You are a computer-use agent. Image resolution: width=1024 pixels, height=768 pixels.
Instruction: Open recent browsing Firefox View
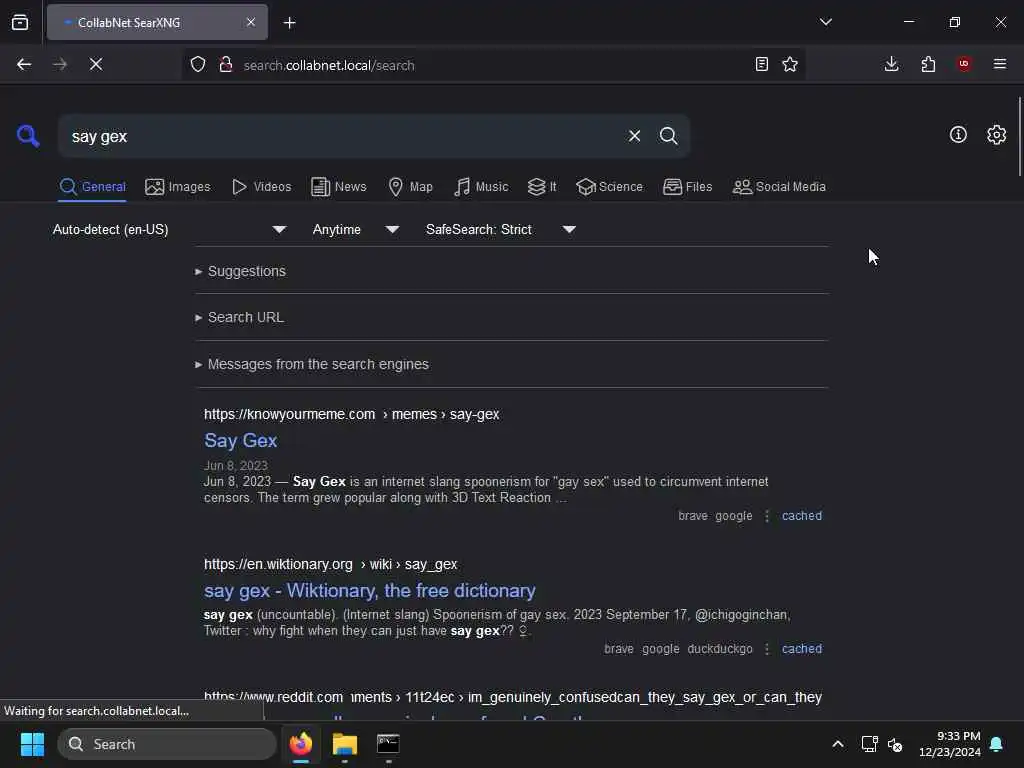tap(20, 22)
